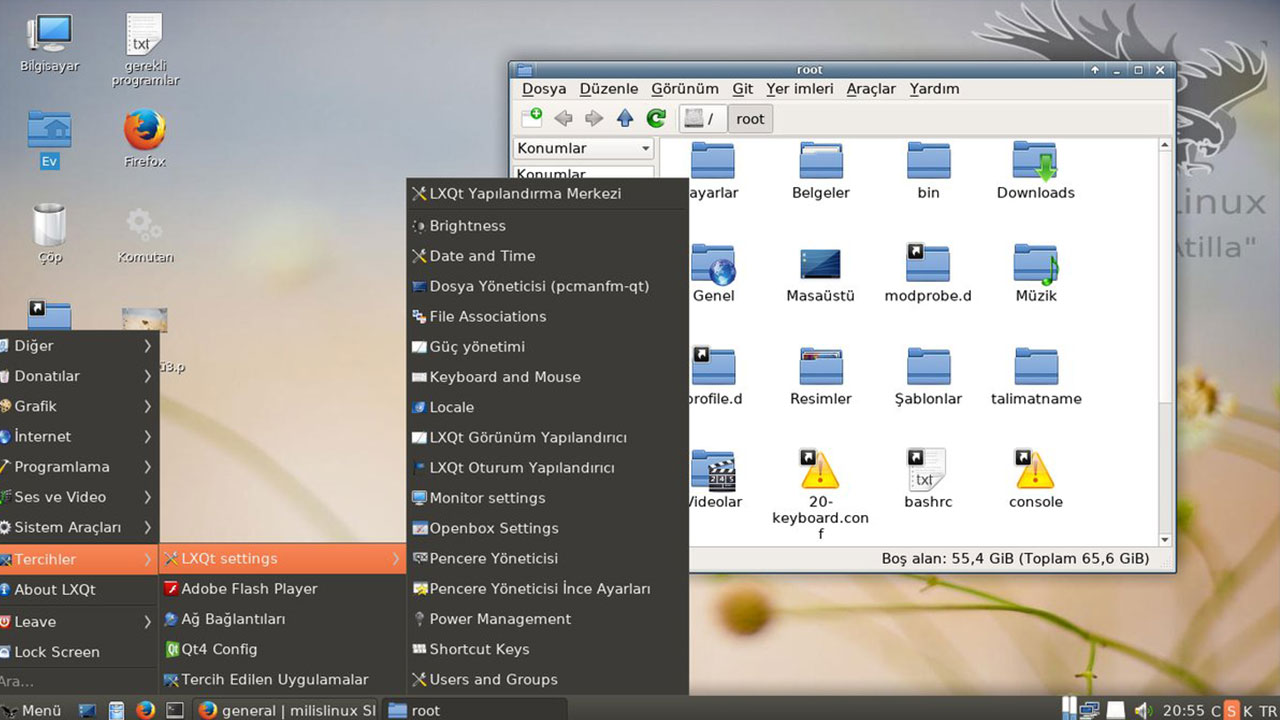Screen dimensions: 1280x720
Task: Expand the İnternet submenu in main menu
Action: pyautogui.click(x=78, y=436)
